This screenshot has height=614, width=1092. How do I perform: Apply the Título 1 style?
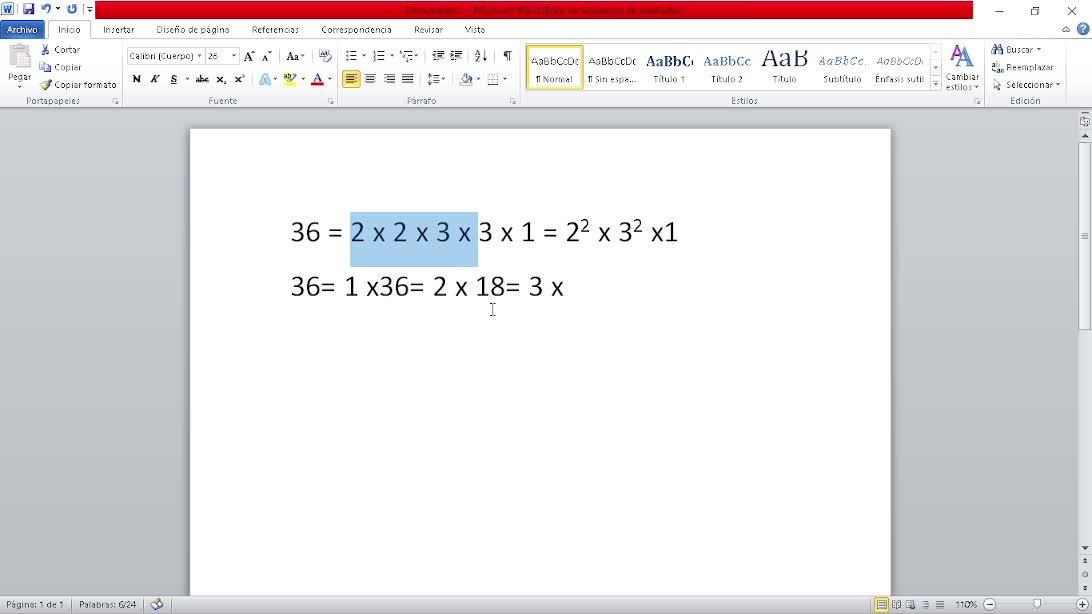[669, 67]
